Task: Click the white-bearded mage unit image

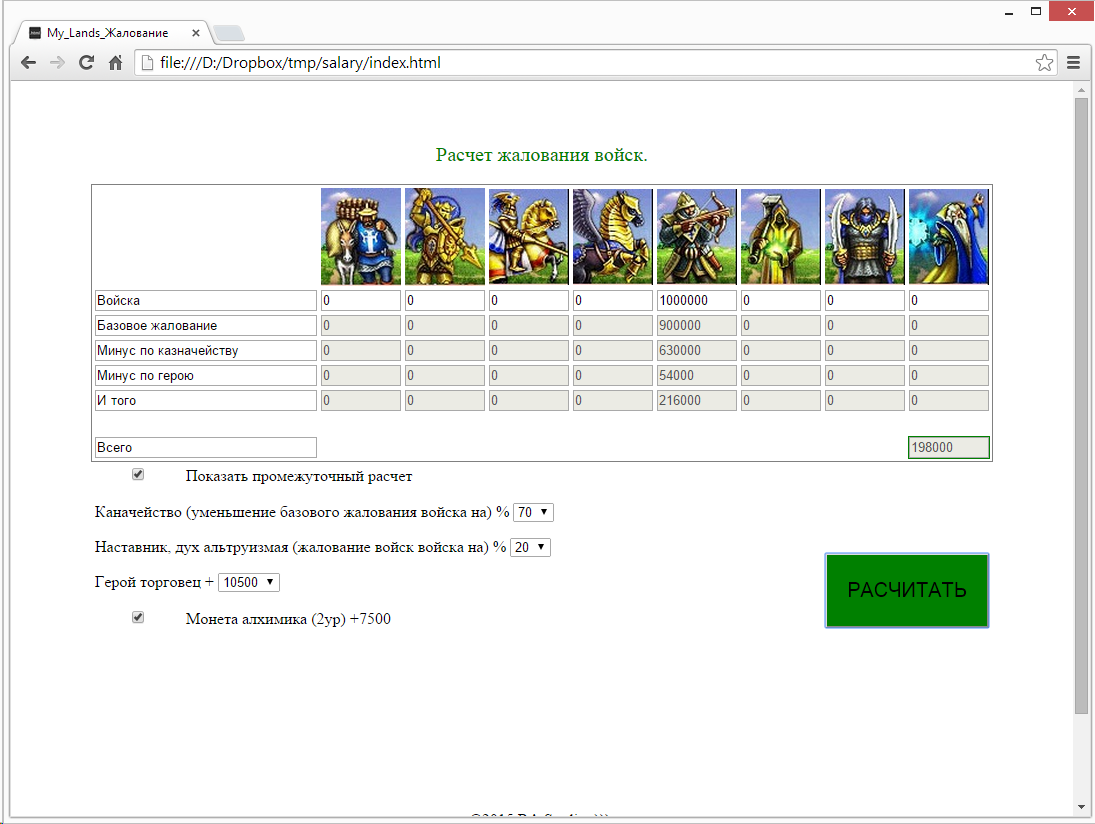Action: 949,237
